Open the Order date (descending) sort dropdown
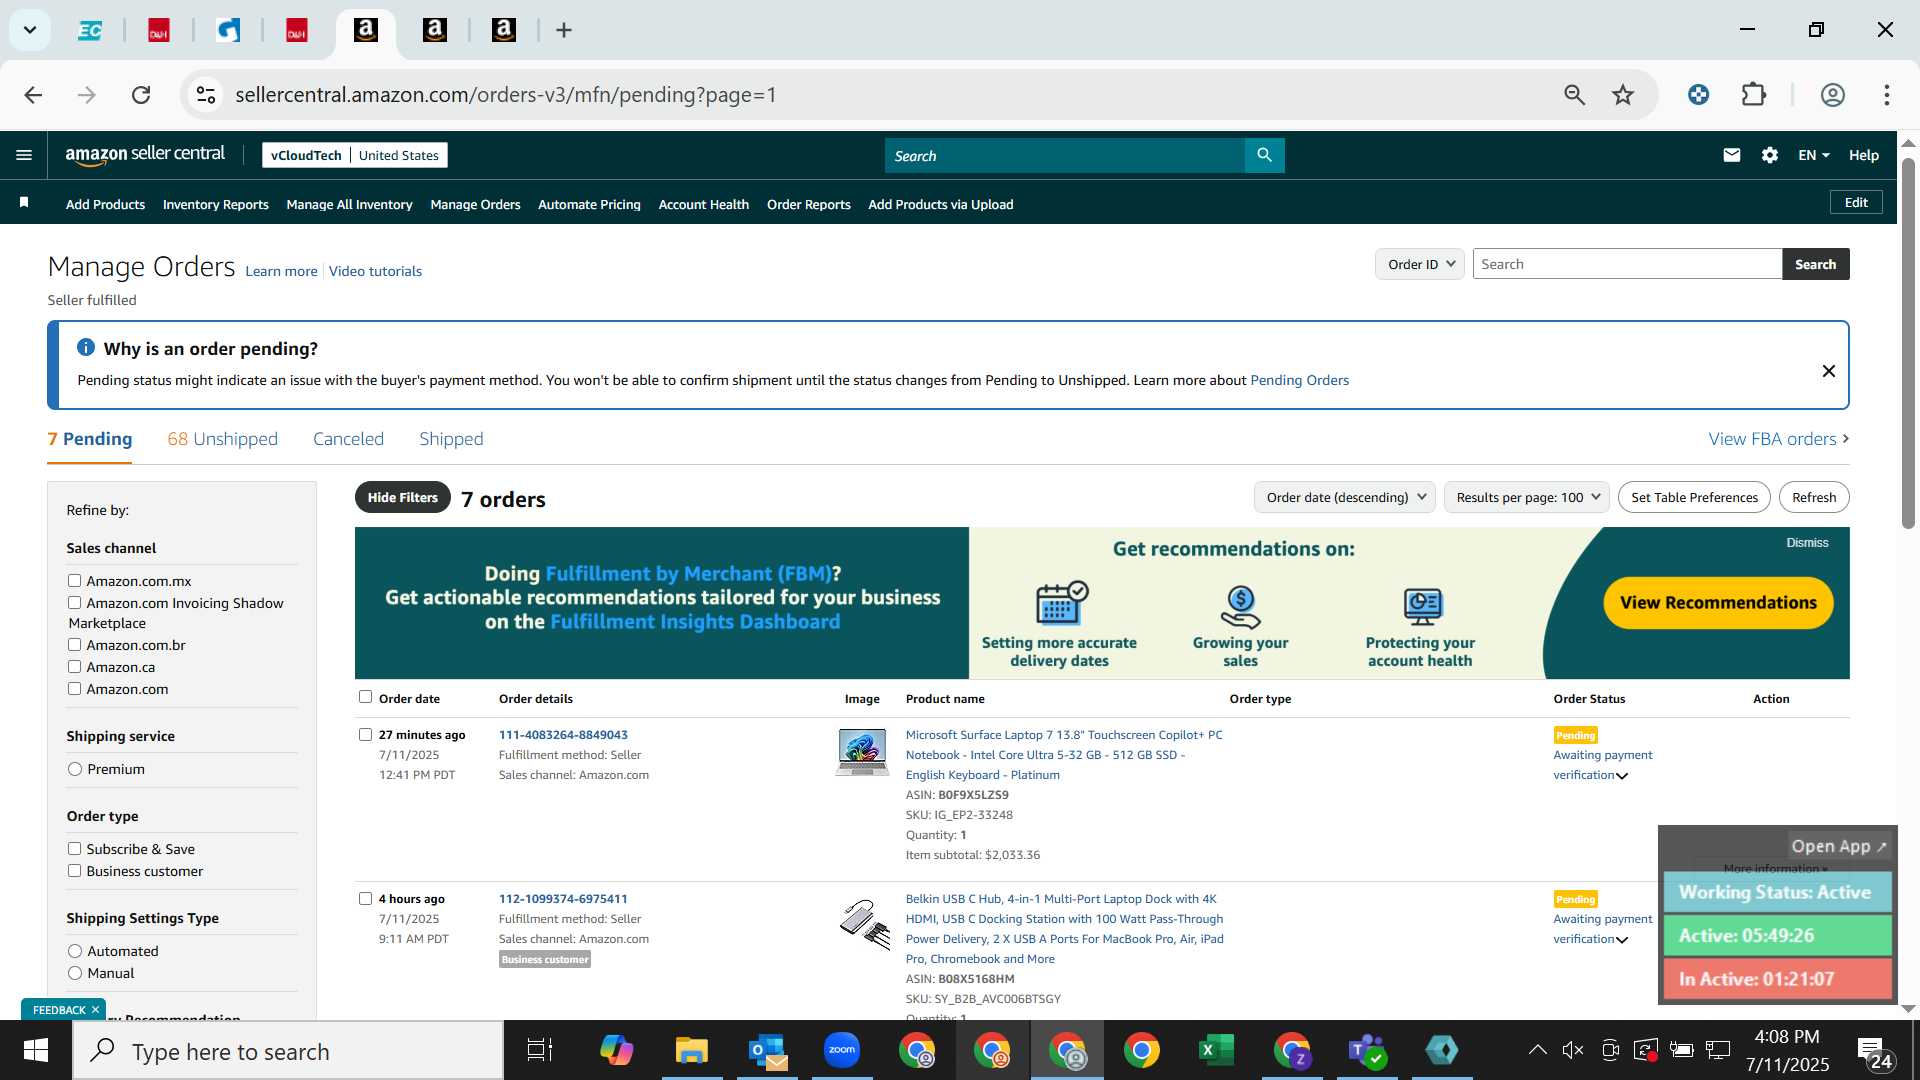 [x=1345, y=497]
